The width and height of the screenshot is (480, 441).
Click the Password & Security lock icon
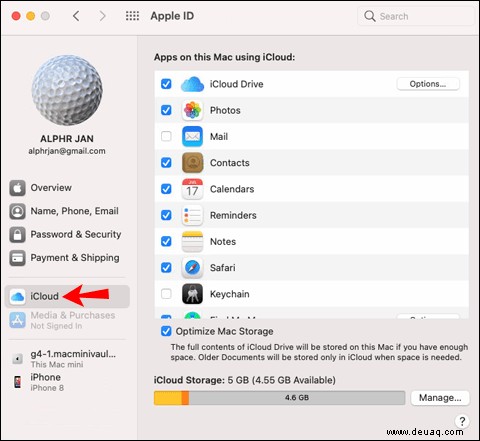click(x=17, y=235)
